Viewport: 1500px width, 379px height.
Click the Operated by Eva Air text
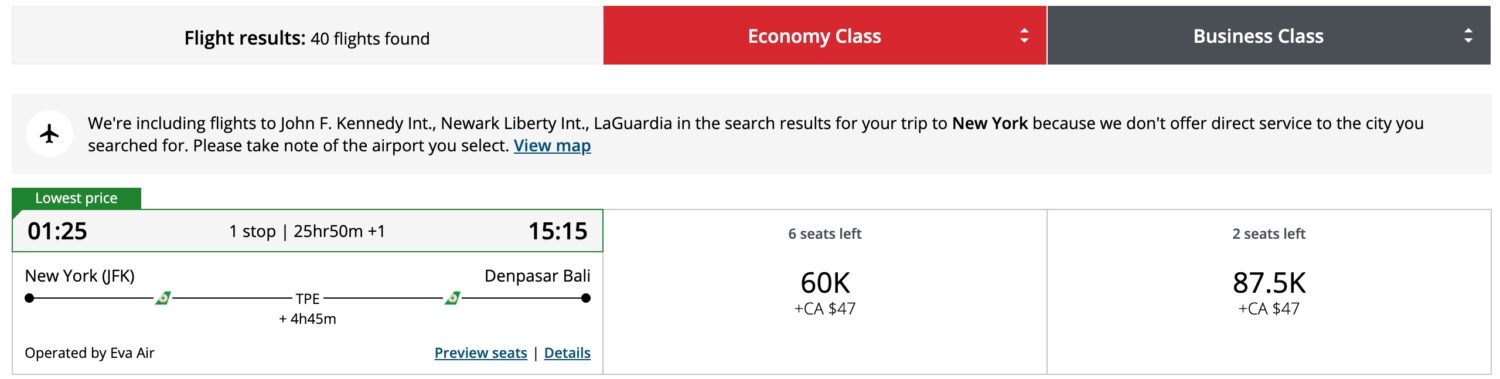click(x=90, y=353)
